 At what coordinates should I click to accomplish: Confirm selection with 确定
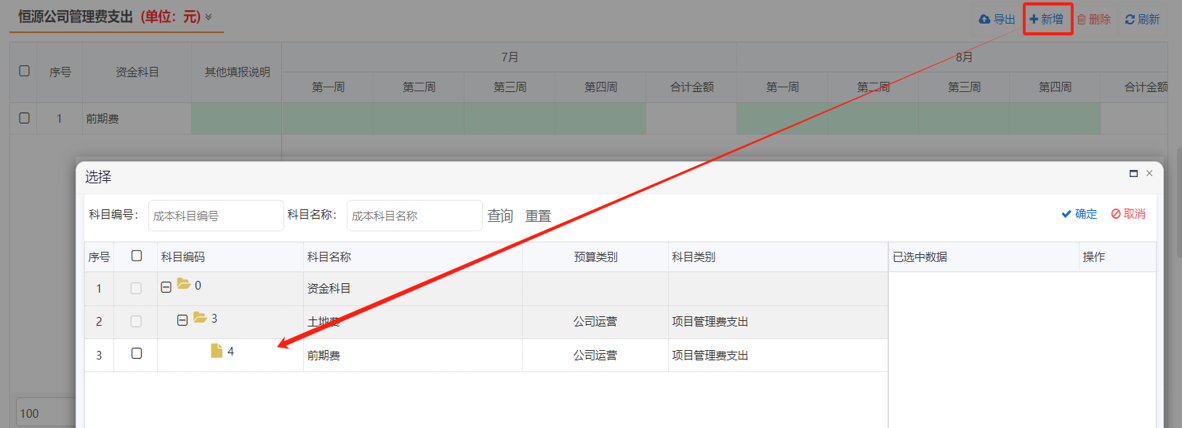pyautogui.click(x=1079, y=214)
